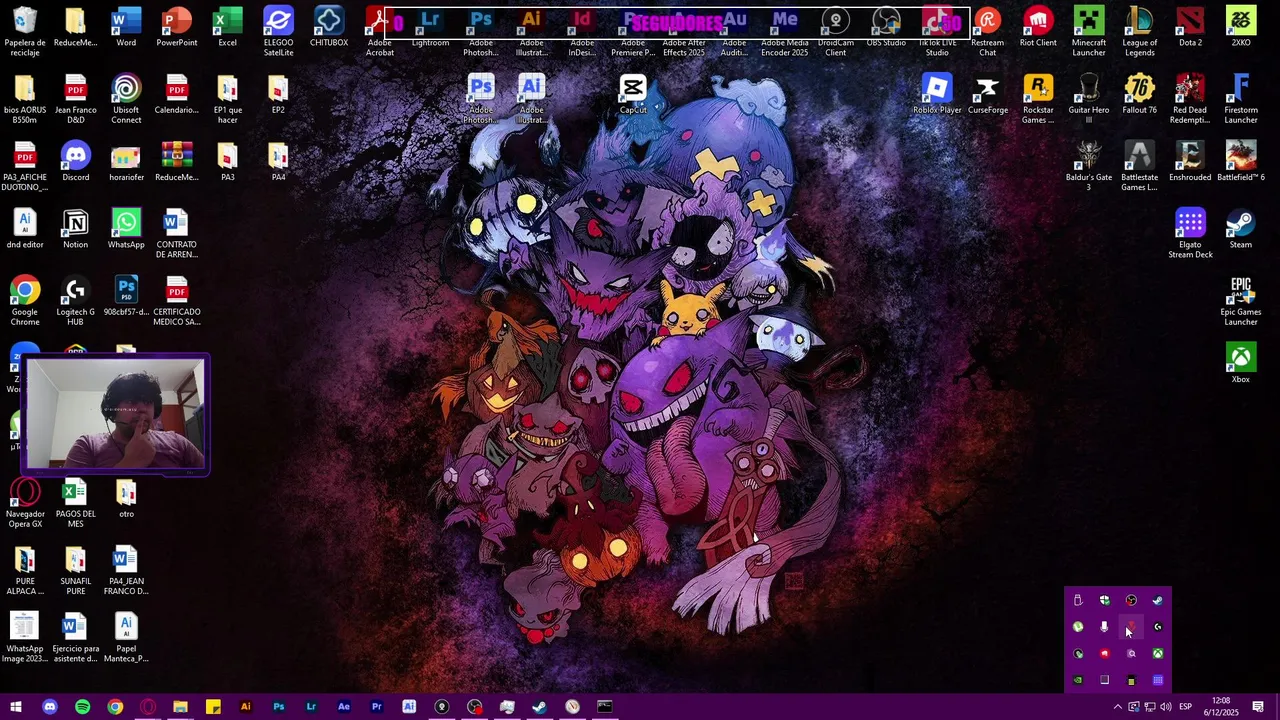Open Baldur's Gate 3 desktop shortcut
Image resolution: width=1280 pixels, height=720 pixels.
click(x=1089, y=165)
